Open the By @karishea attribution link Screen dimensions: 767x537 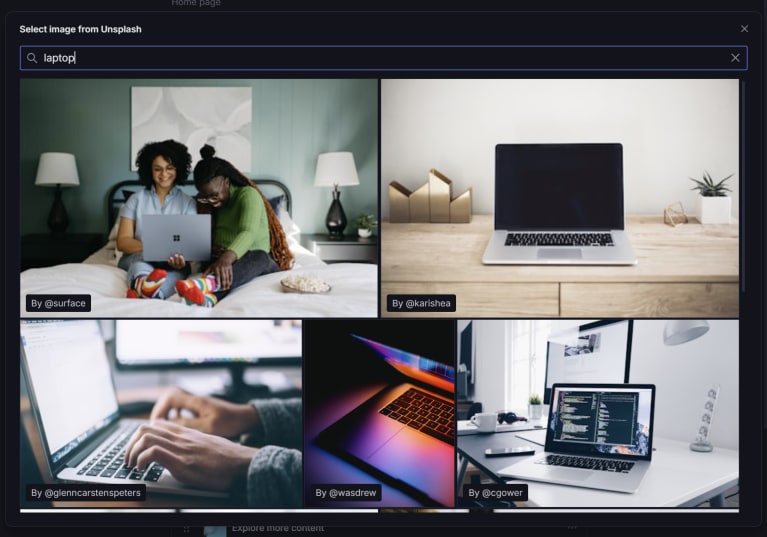(421, 303)
